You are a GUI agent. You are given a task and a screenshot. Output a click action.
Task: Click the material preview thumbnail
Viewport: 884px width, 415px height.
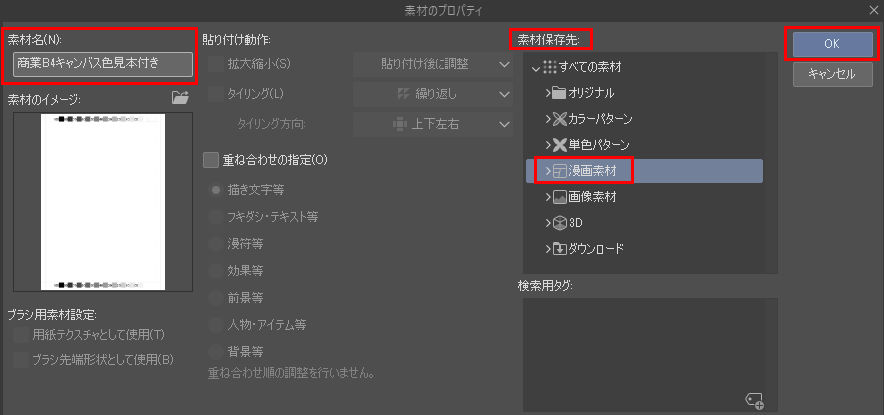103,202
